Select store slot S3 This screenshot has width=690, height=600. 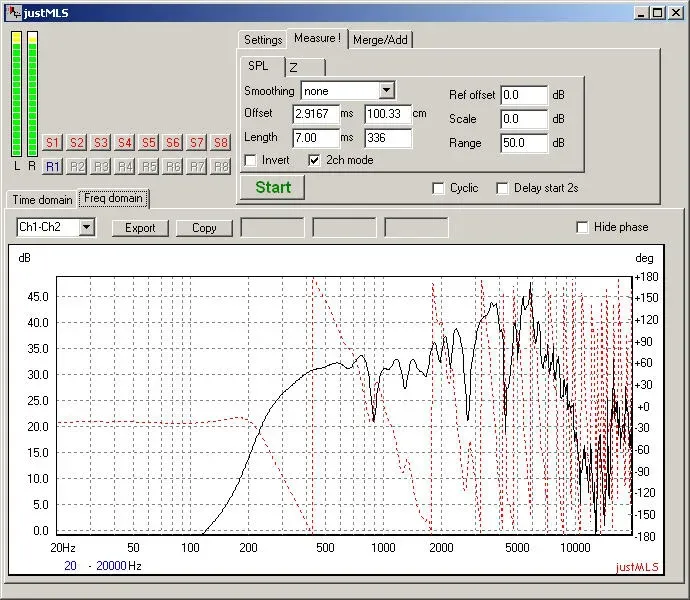[101, 143]
